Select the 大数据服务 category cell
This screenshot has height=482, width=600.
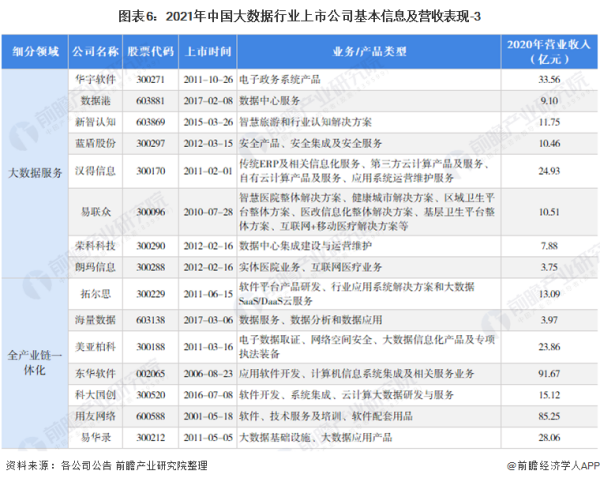coord(36,172)
